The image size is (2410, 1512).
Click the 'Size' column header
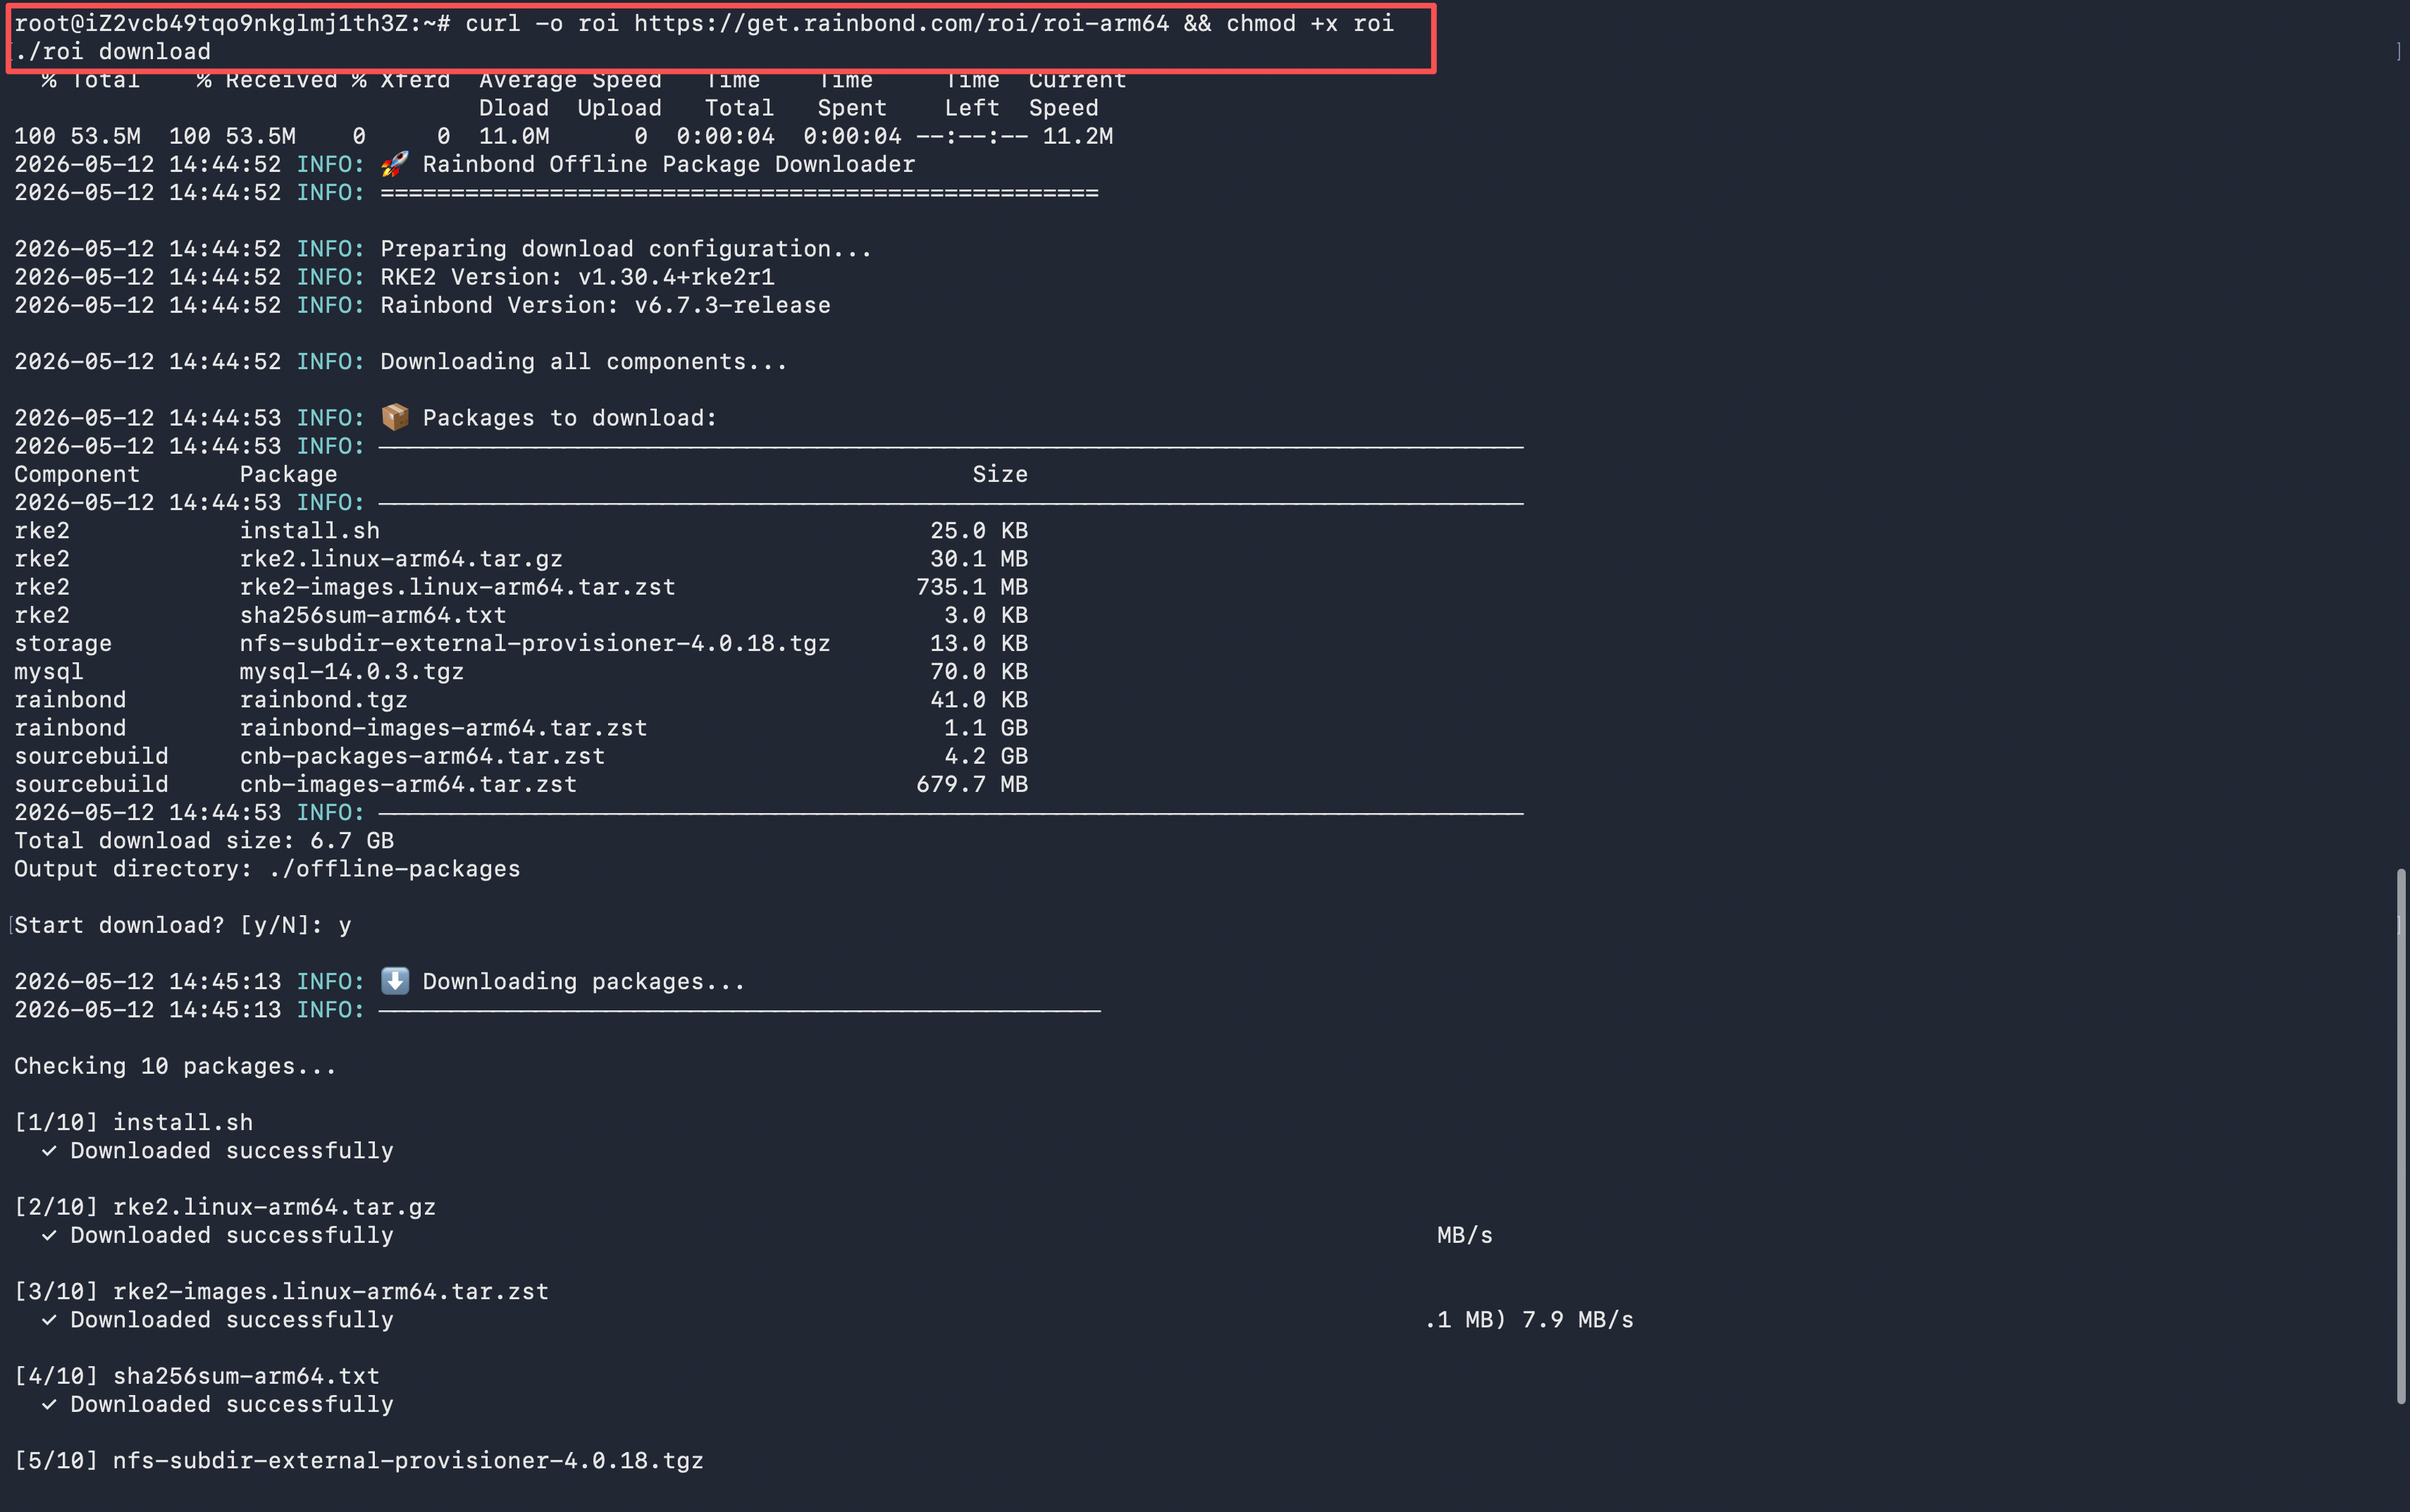(x=1000, y=474)
